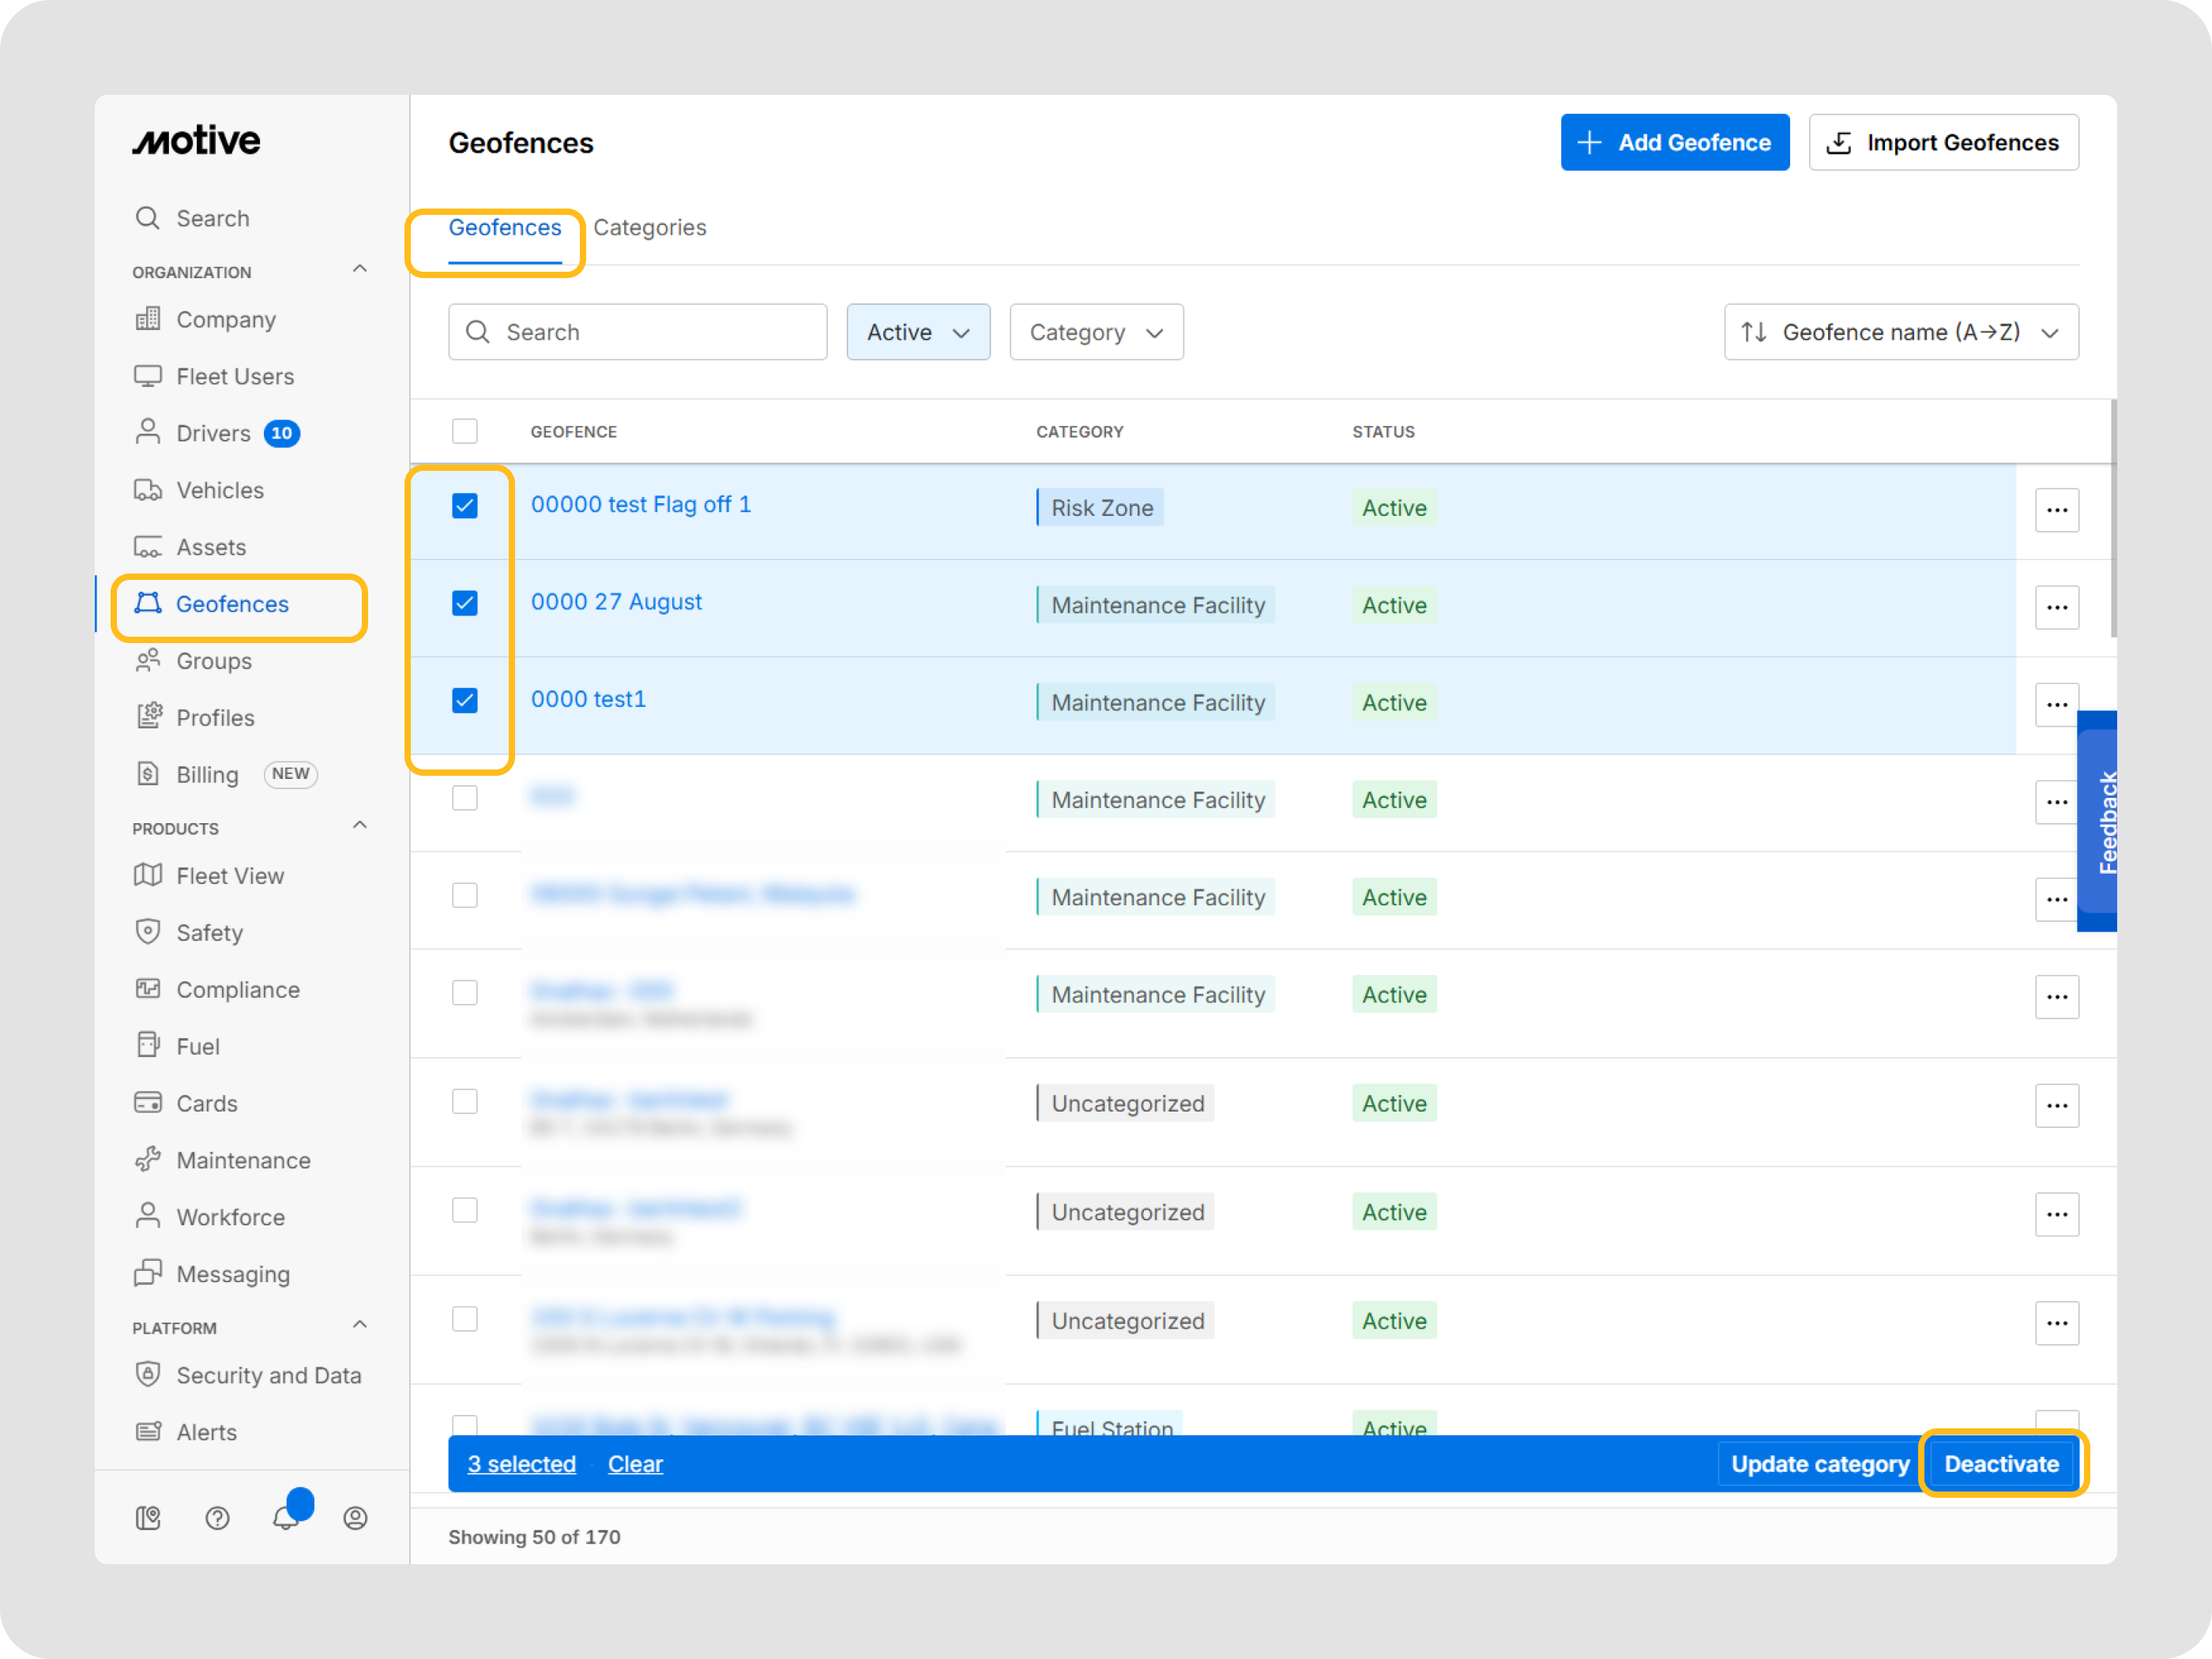Check the select-all geofences checkbox
The width and height of the screenshot is (2212, 1659).
(x=465, y=431)
